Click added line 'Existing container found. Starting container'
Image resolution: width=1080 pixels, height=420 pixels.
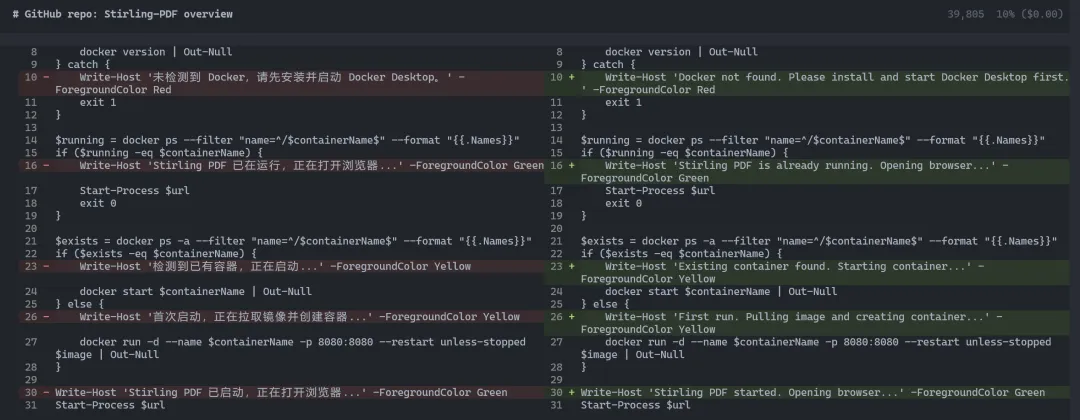point(807,273)
